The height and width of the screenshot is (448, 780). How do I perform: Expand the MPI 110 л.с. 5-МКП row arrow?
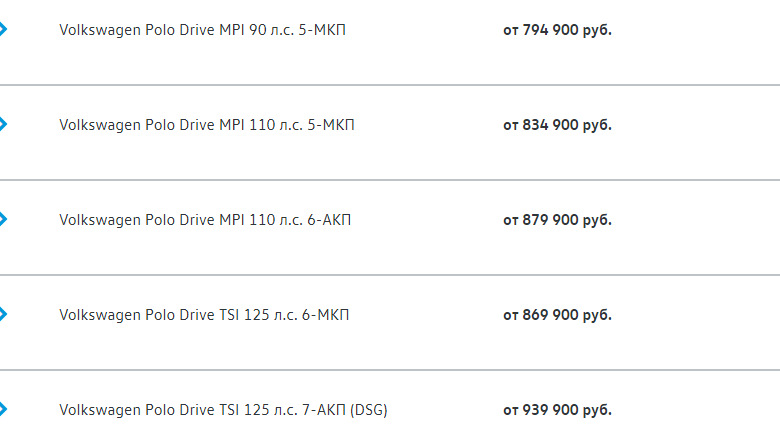3,125
